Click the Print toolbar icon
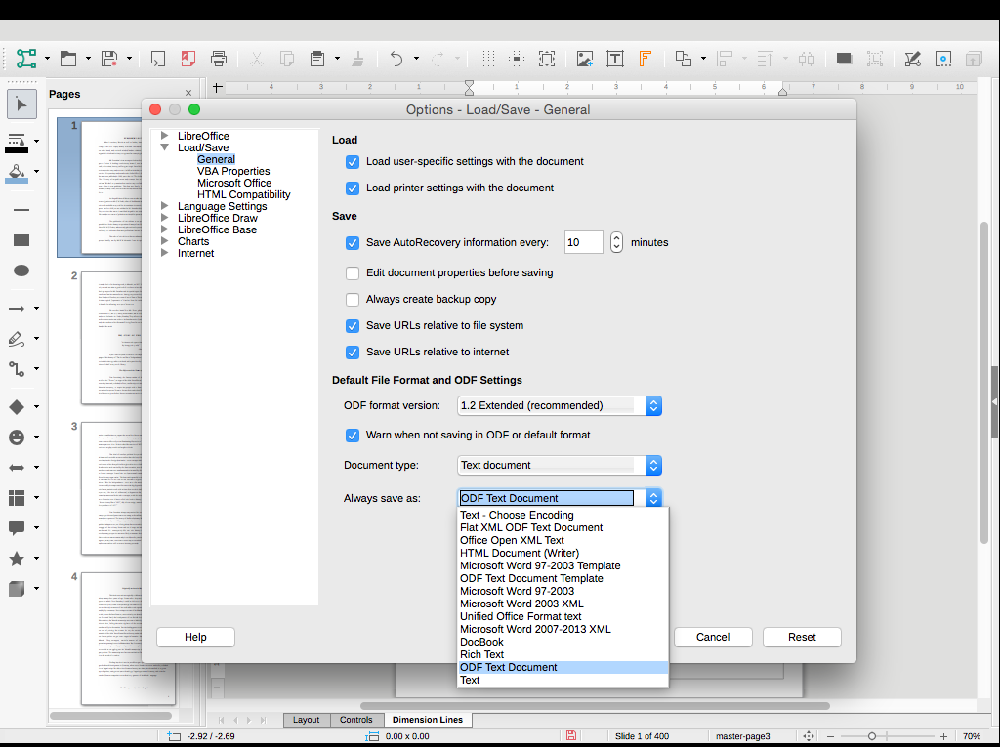This screenshot has width=1000, height=747. pos(219,59)
